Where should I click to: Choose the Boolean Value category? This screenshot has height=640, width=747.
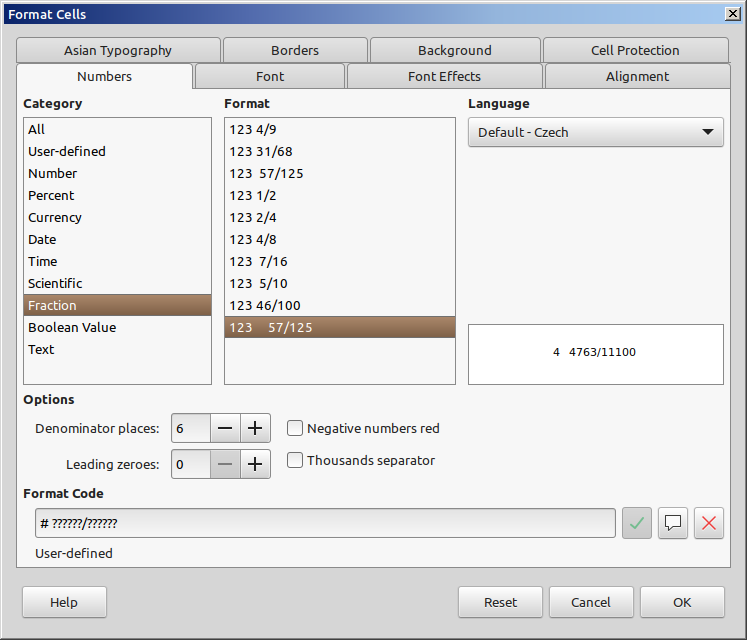[117, 327]
